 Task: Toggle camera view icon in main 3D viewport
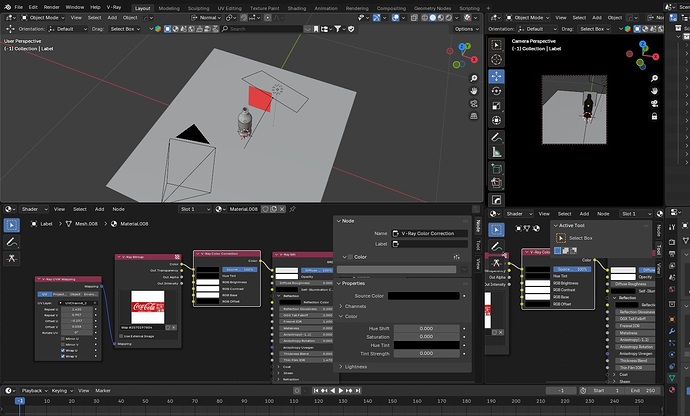tap(473, 103)
